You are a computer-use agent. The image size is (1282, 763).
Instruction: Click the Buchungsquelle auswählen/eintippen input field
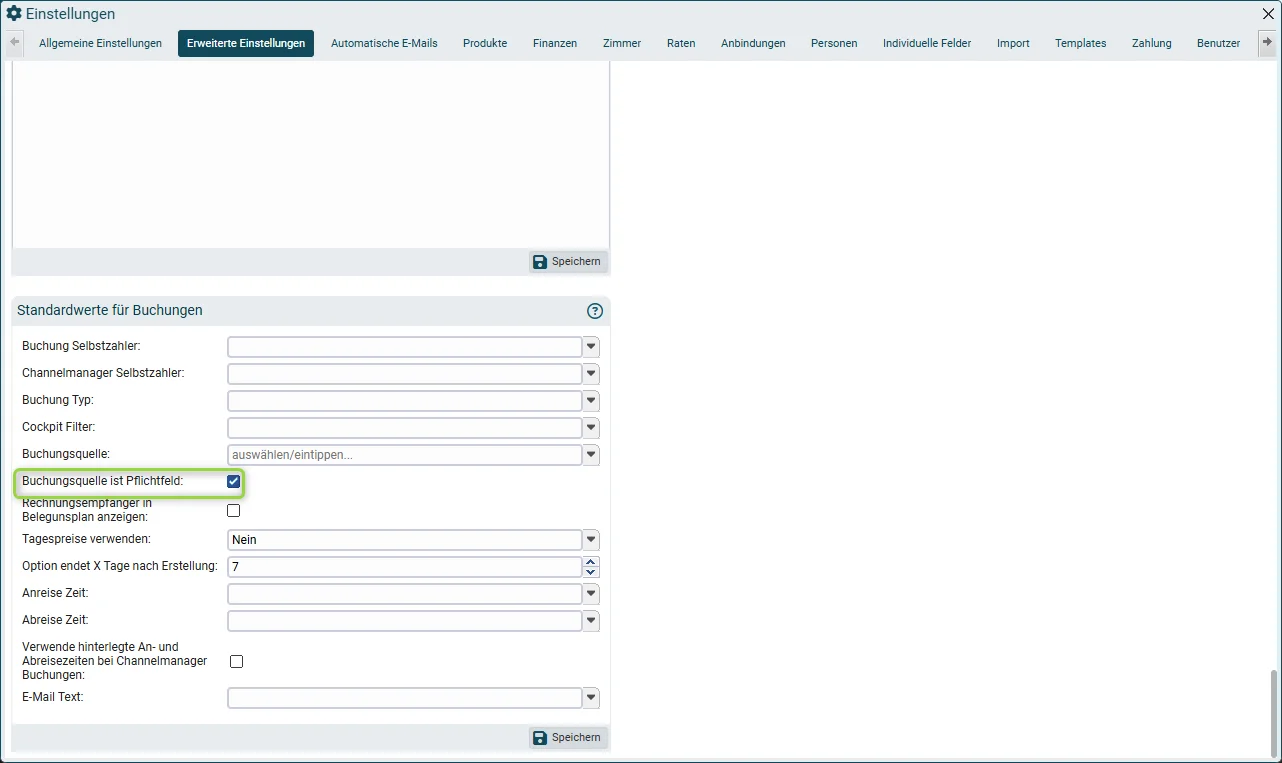pyautogui.click(x=405, y=455)
